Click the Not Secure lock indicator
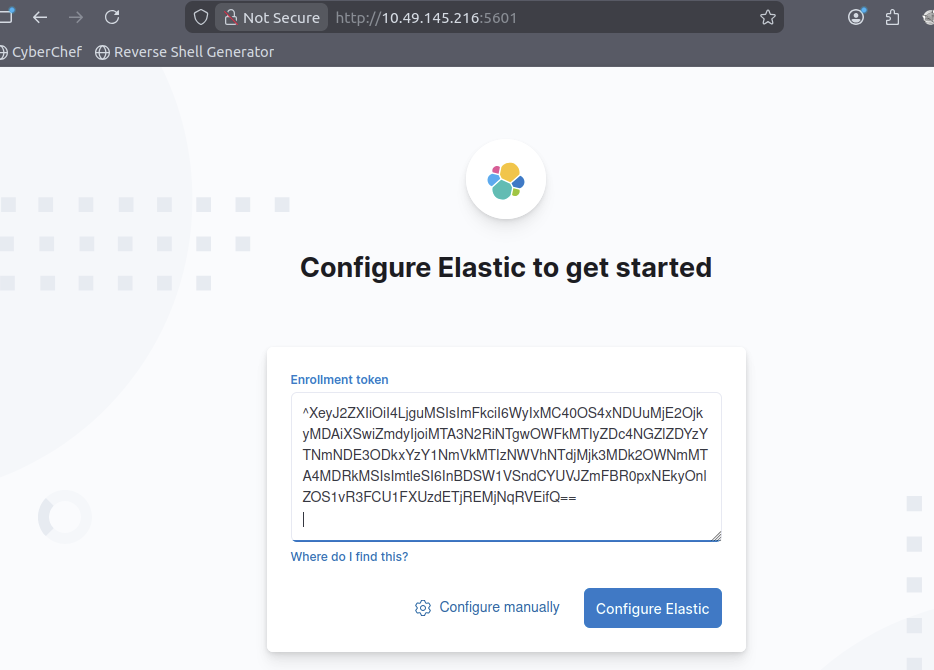This screenshot has width=934, height=670. (x=271, y=17)
